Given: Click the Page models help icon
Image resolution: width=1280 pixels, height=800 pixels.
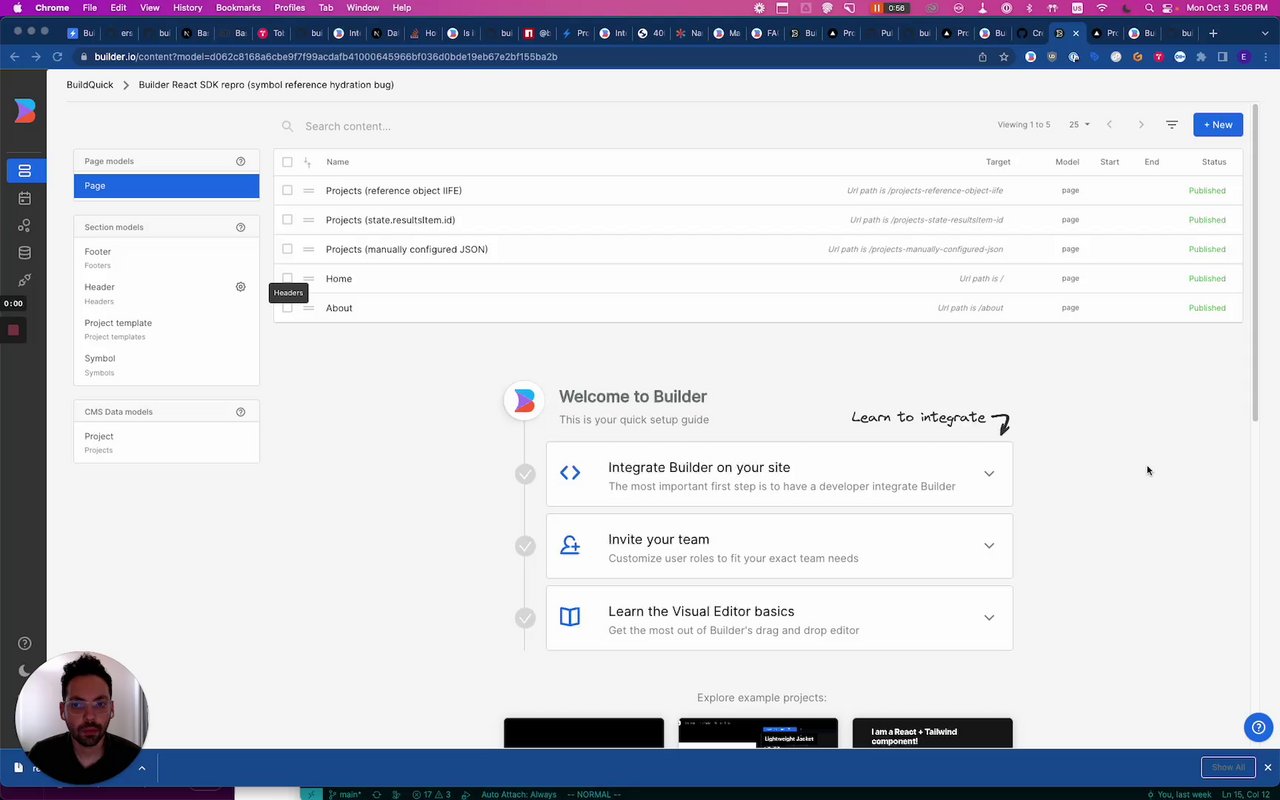Looking at the screenshot, I should (x=240, y=161).
